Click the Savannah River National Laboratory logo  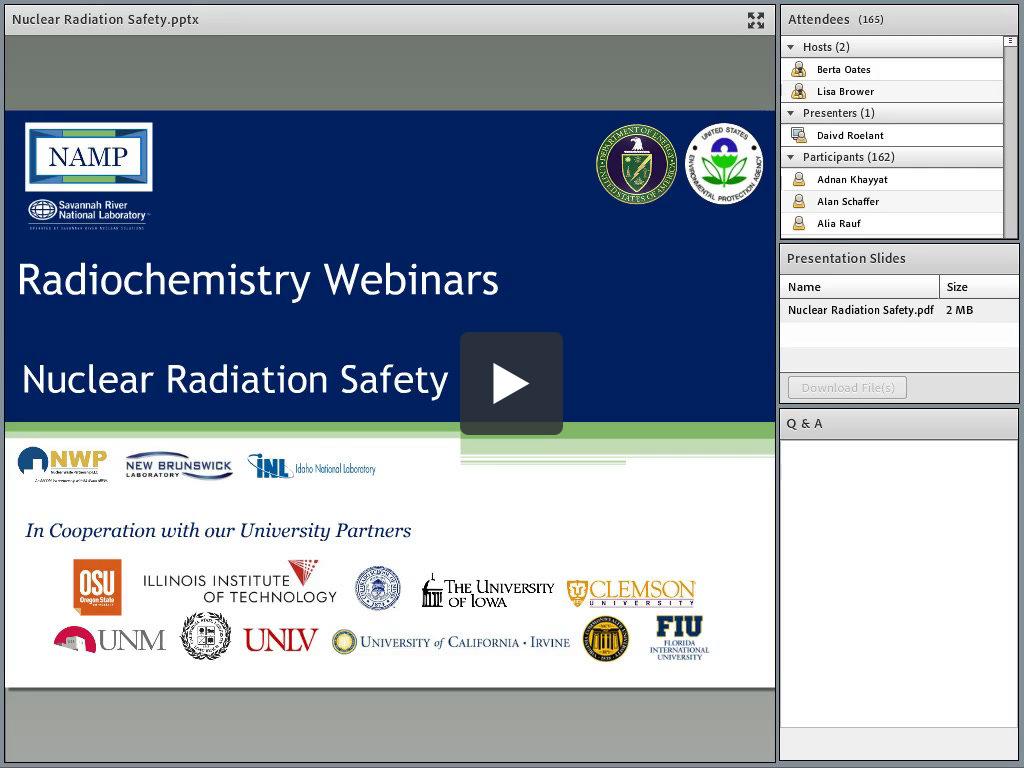(x=88, y=213)
